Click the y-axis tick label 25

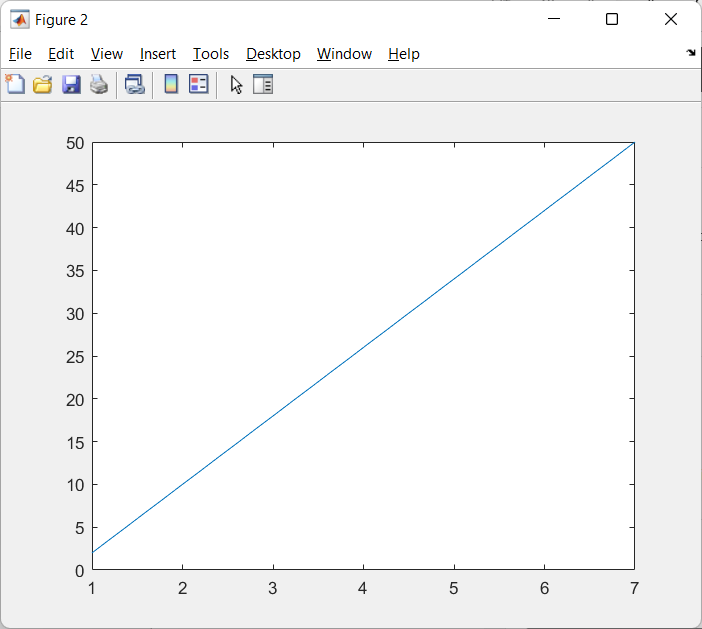[x=75, y=357]
